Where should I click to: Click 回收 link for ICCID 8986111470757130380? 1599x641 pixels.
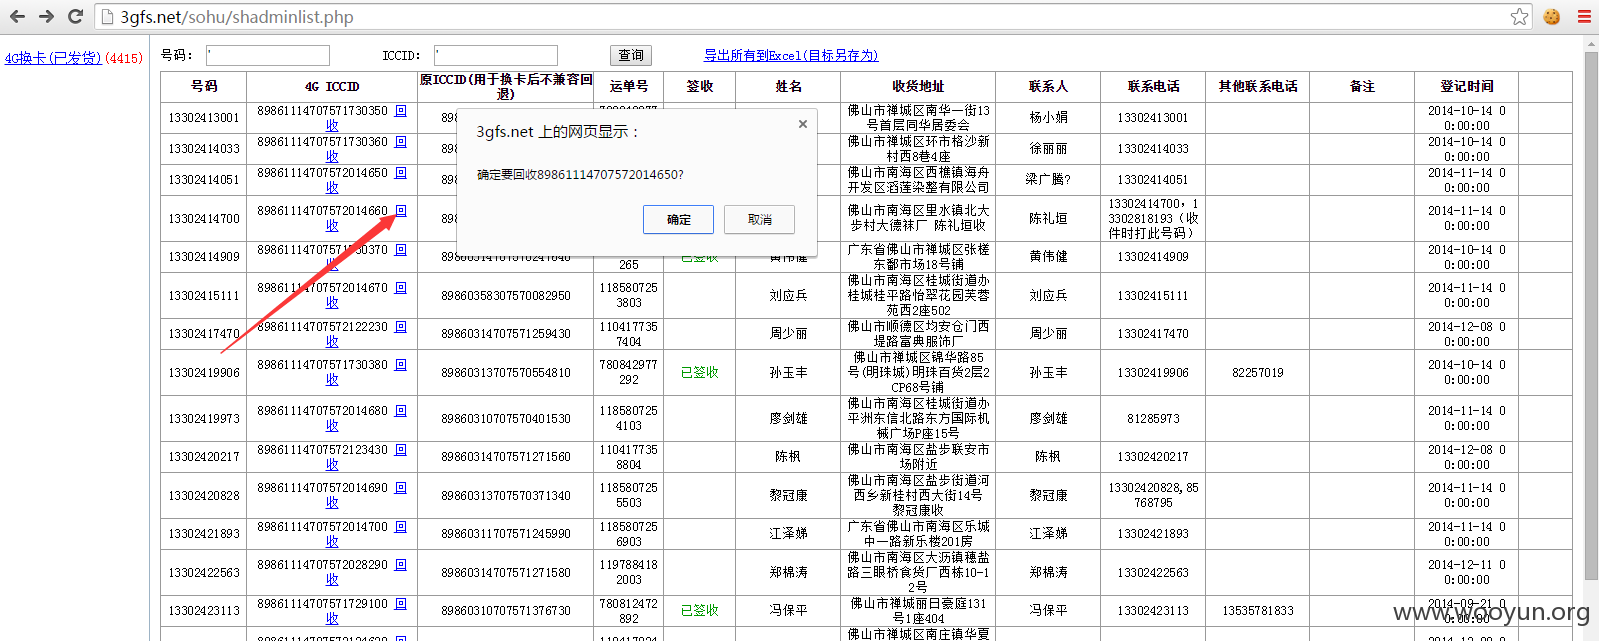click(x=400, y=365)
